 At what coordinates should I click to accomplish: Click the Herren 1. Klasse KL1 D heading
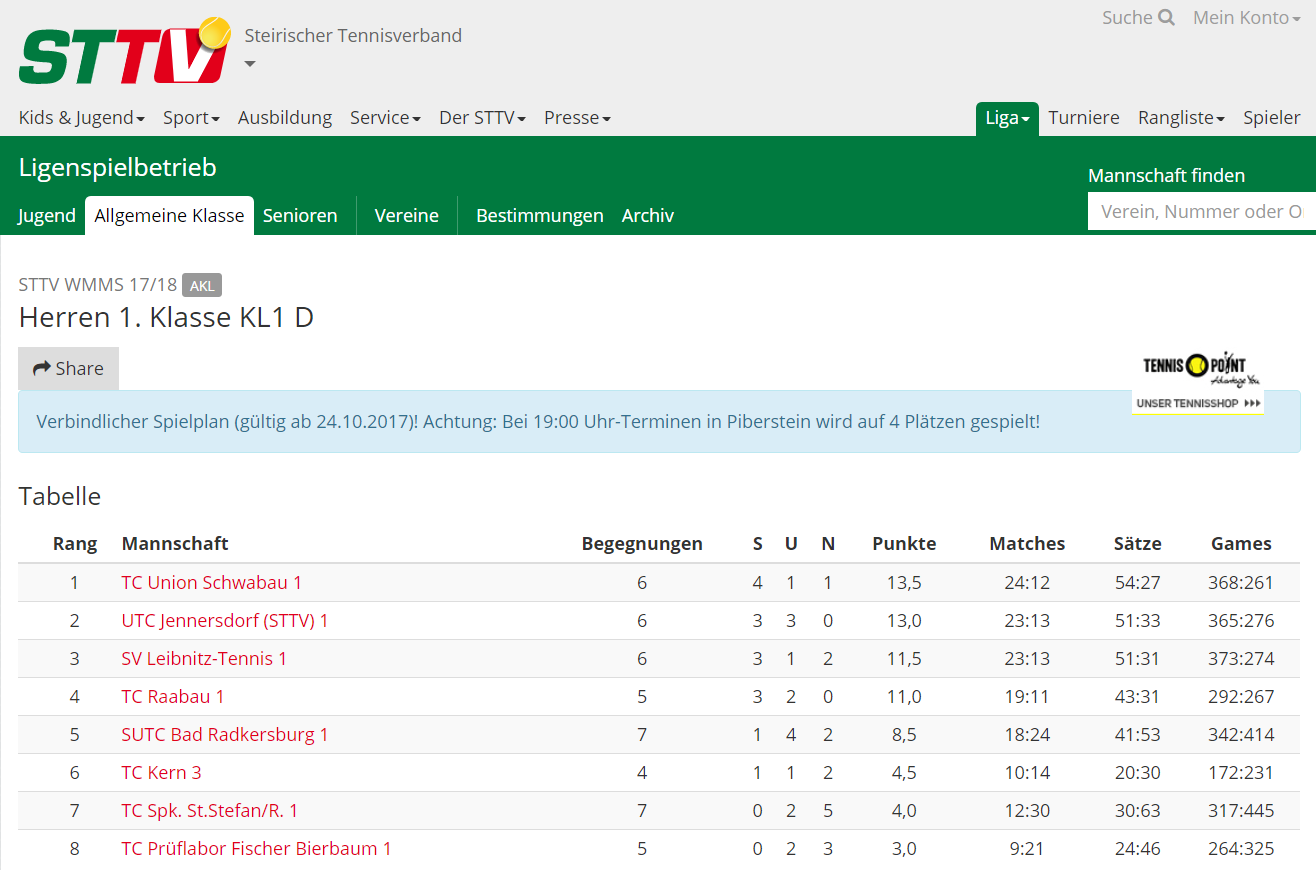pyautogui.click(x=167, y=318)
